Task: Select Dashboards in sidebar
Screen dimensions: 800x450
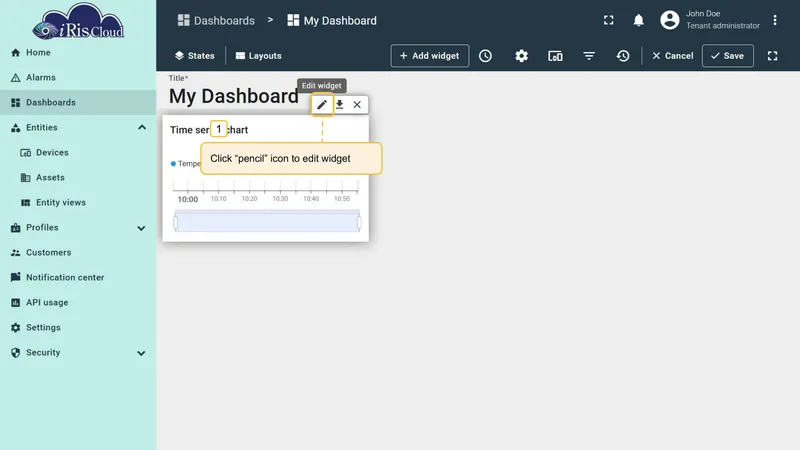Action: tap(78, 103)
